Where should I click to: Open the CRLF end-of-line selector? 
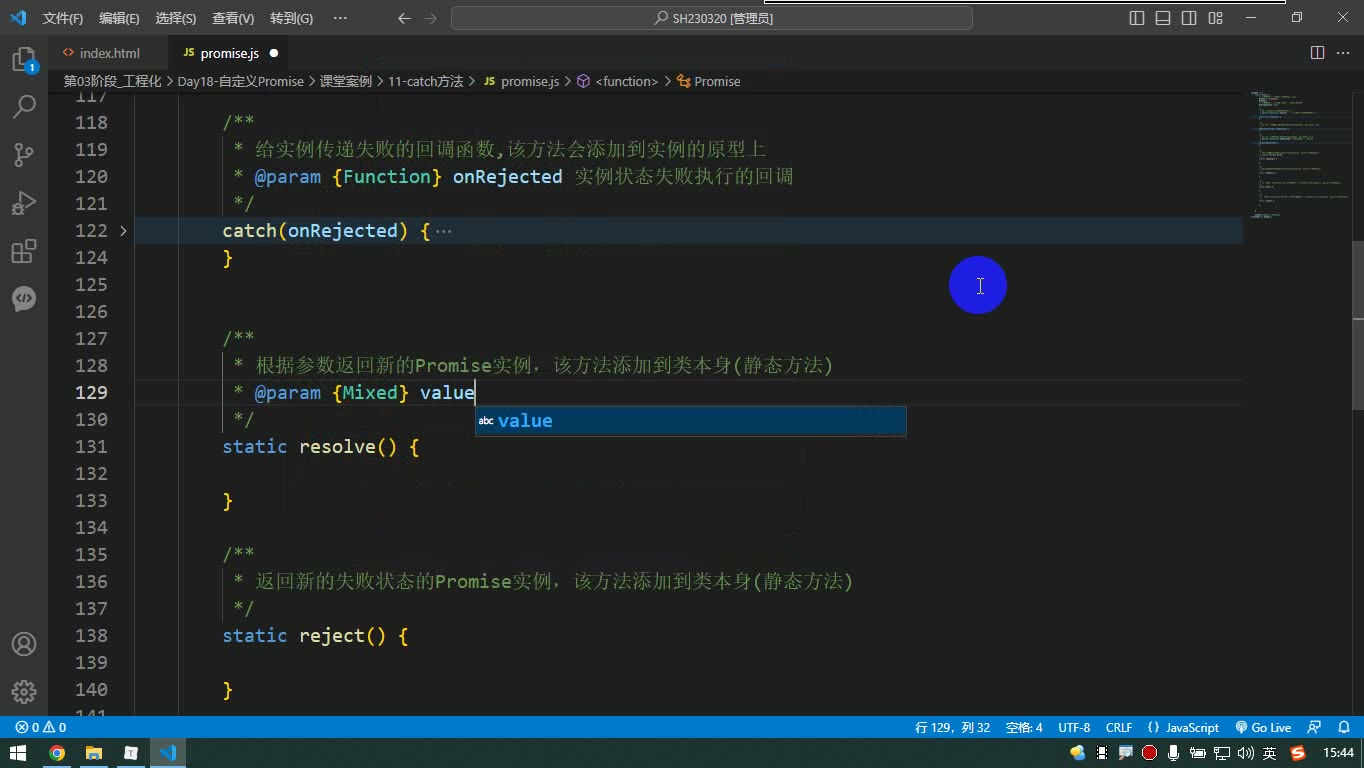pyautogui.click(x=1119, y=728)
